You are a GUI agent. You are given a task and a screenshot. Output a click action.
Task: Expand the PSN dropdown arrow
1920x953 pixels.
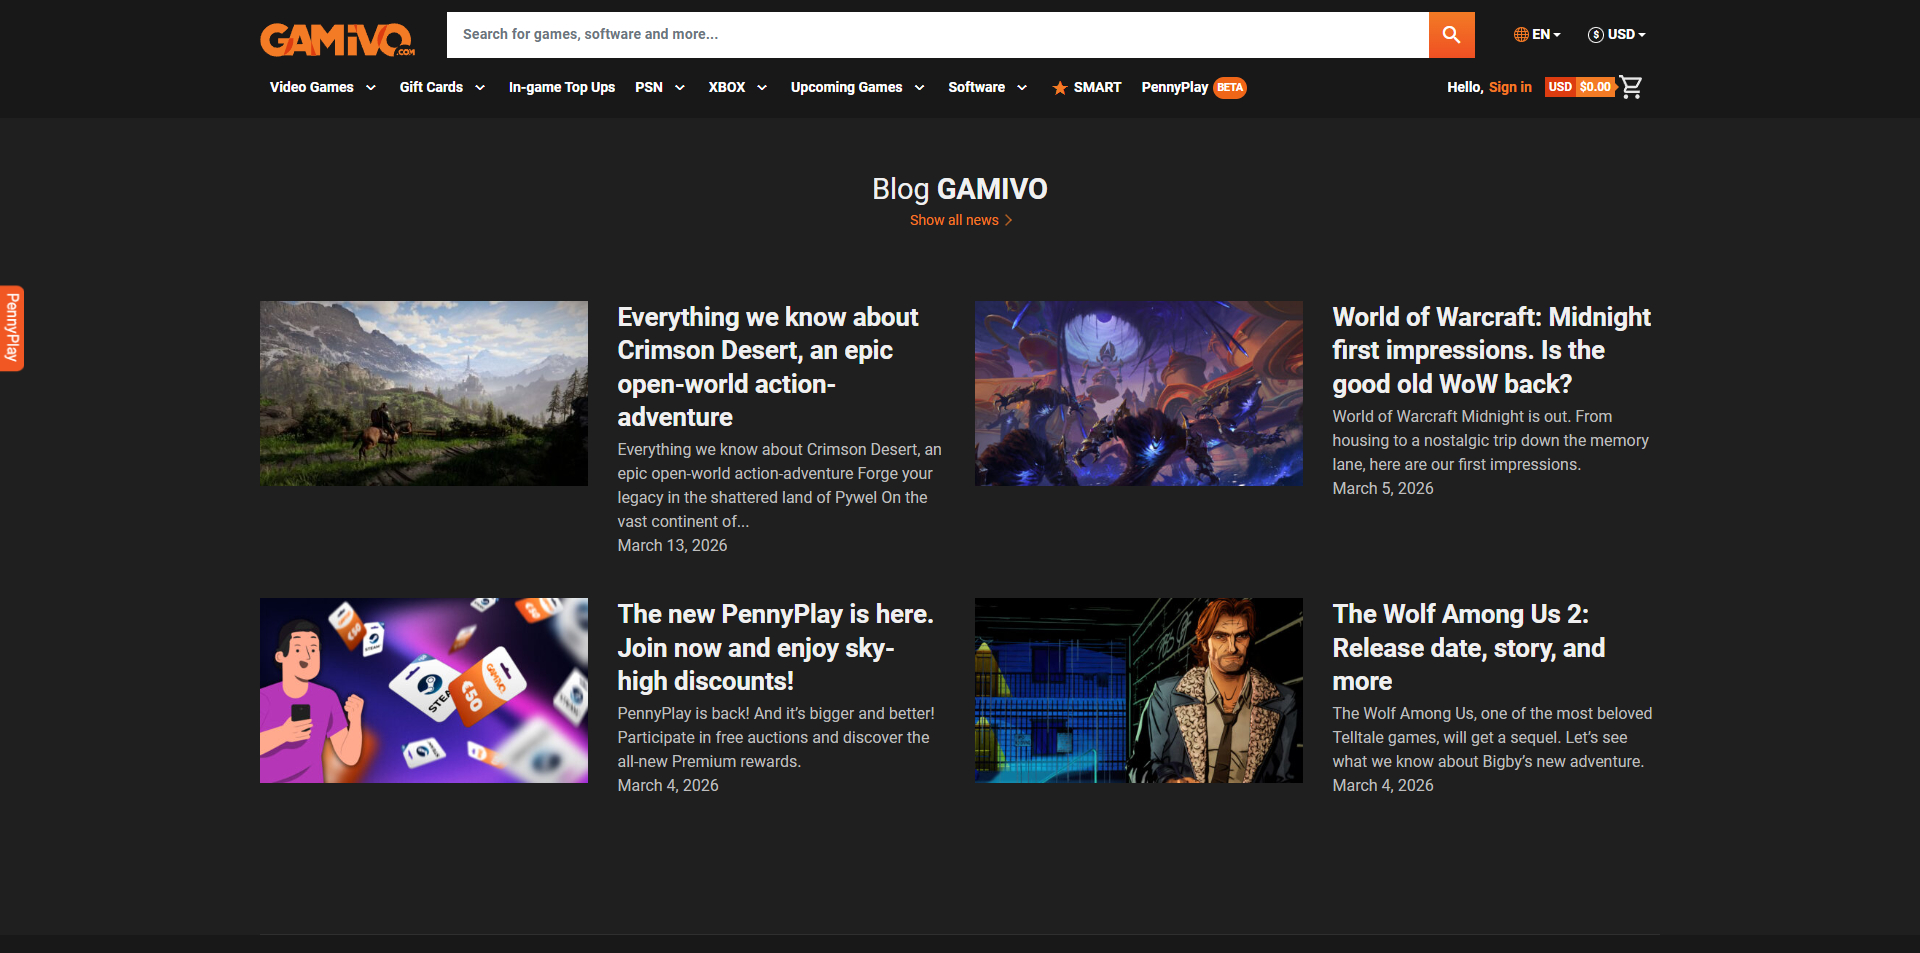[680, 88]
